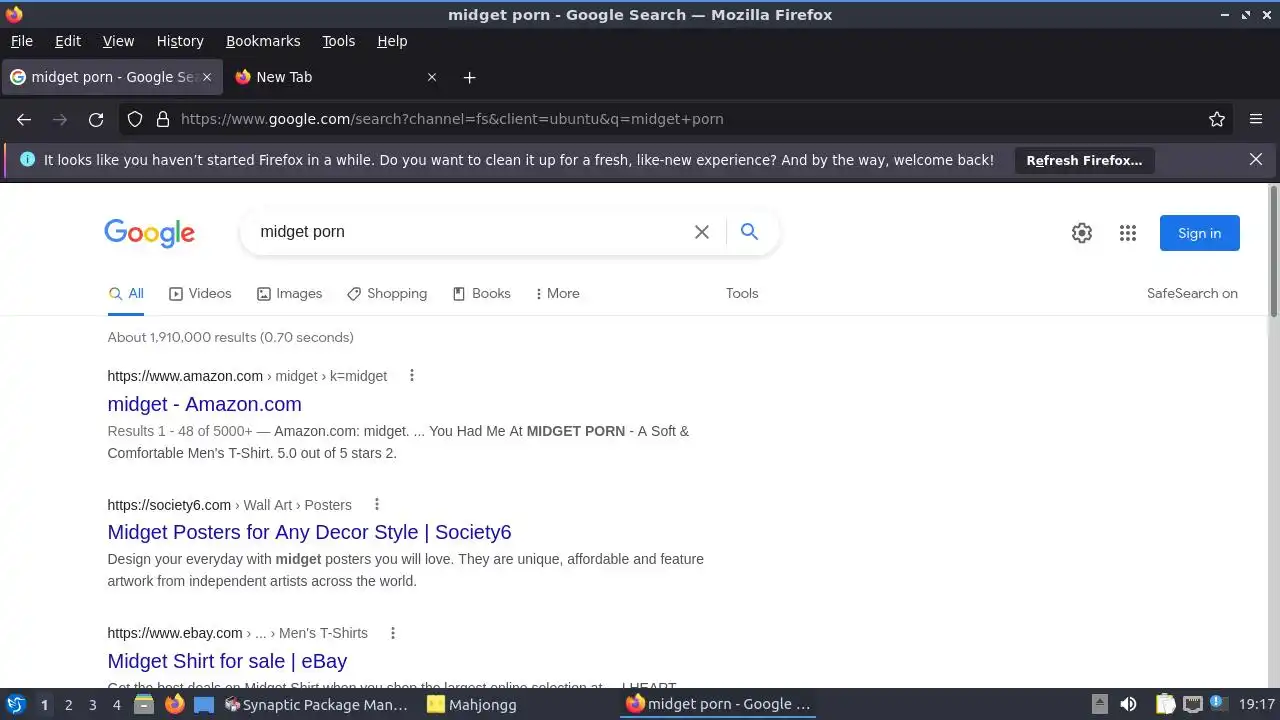Launch the file manager from the taskbar

(144, 704)
